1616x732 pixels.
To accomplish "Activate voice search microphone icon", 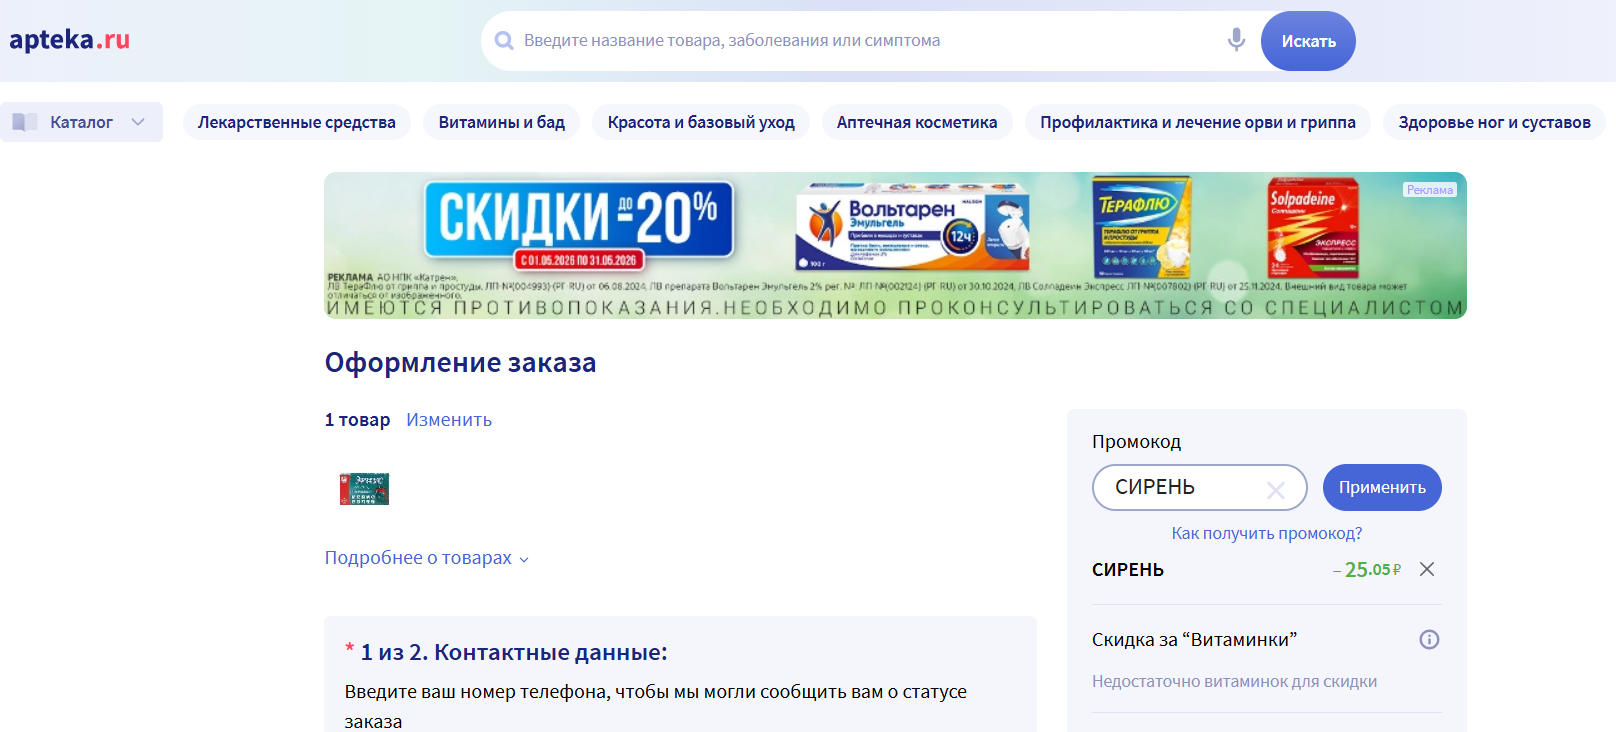I will (1236, 40).
